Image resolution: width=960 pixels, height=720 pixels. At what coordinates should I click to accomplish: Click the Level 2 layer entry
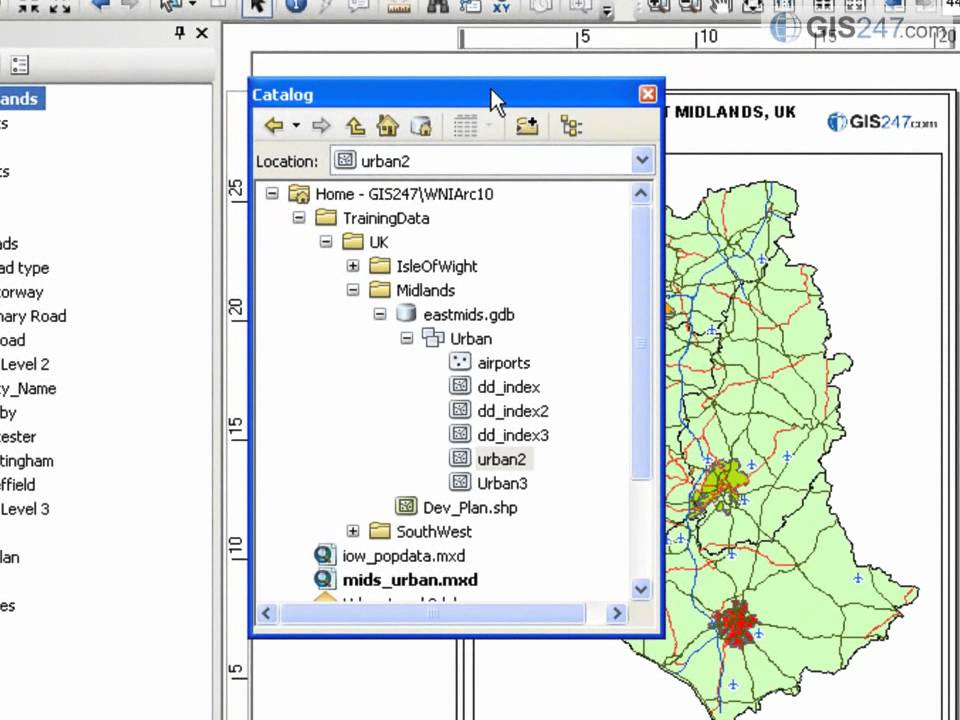[24, 364]
